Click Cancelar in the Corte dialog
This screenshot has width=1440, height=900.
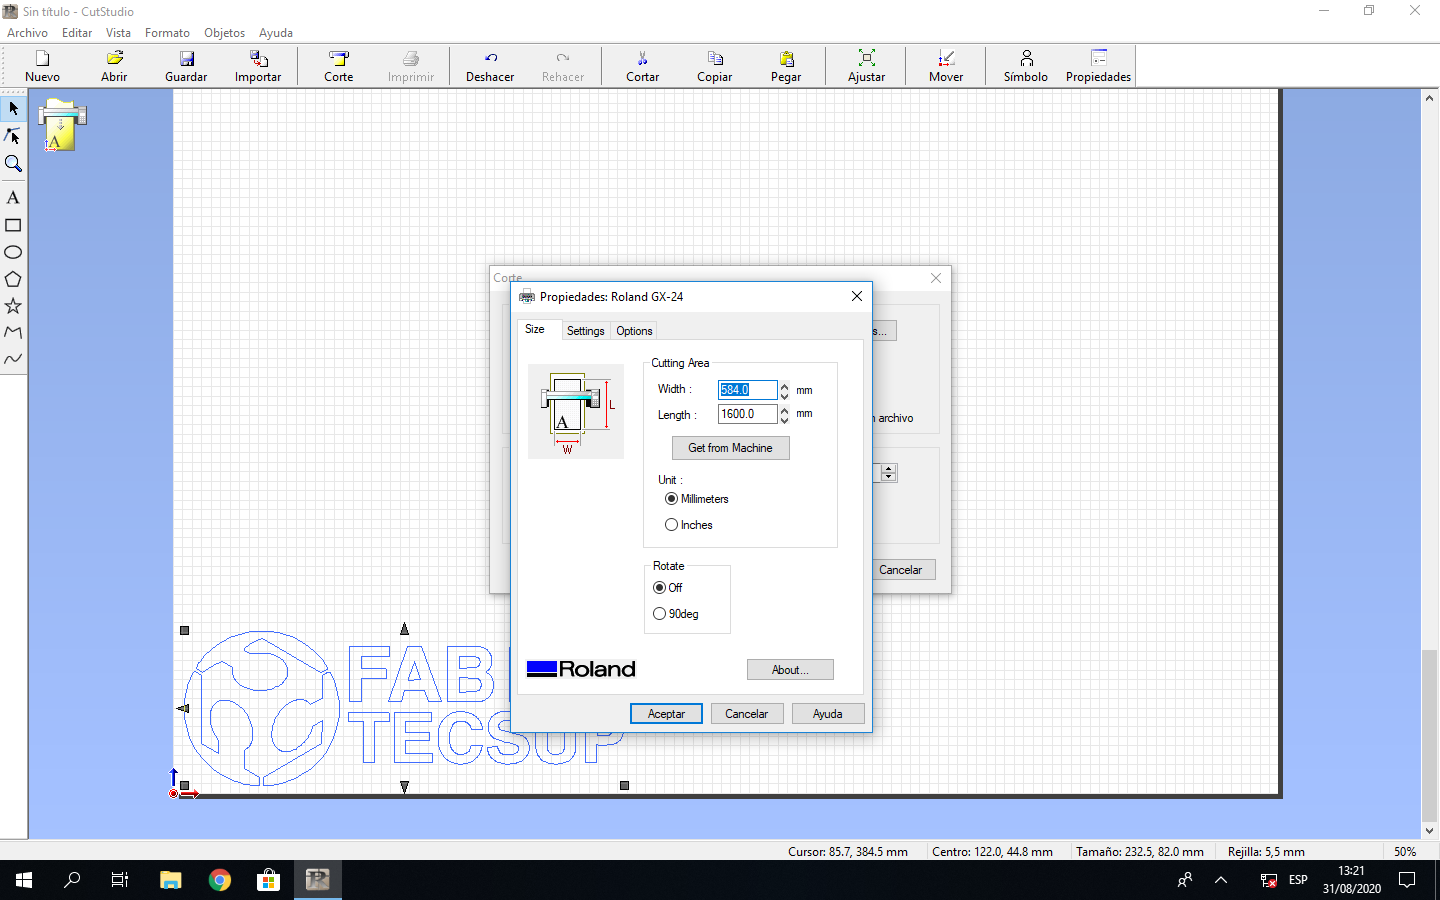[x=901, y=570]
